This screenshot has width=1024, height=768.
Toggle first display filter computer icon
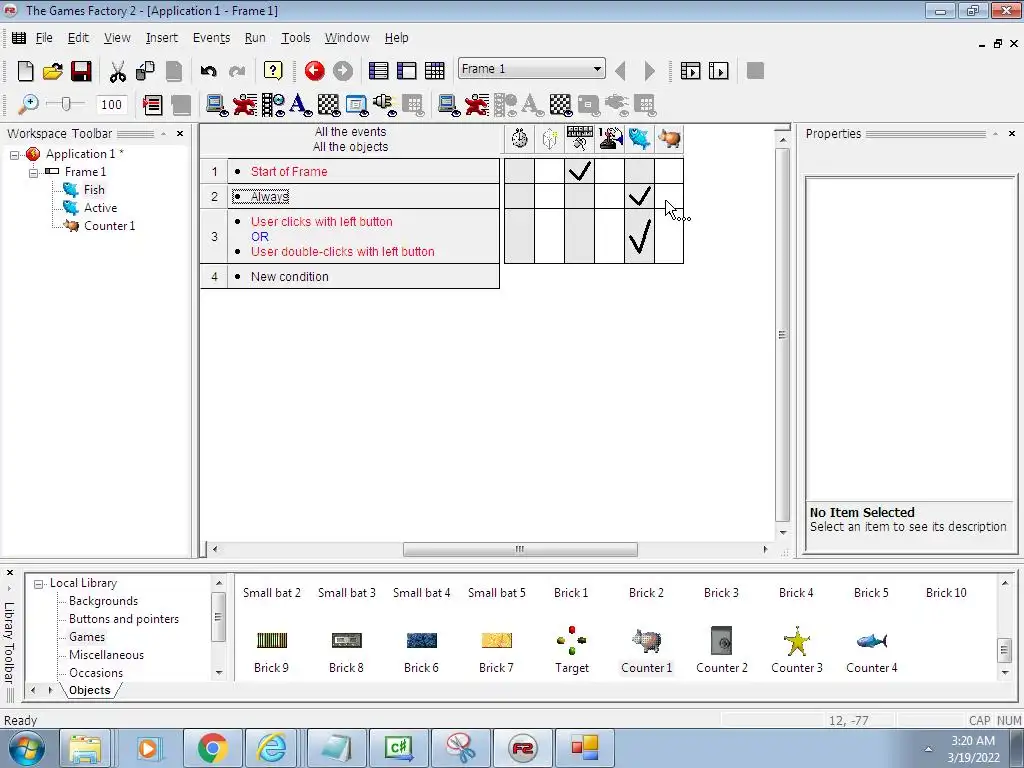(216, 104)
